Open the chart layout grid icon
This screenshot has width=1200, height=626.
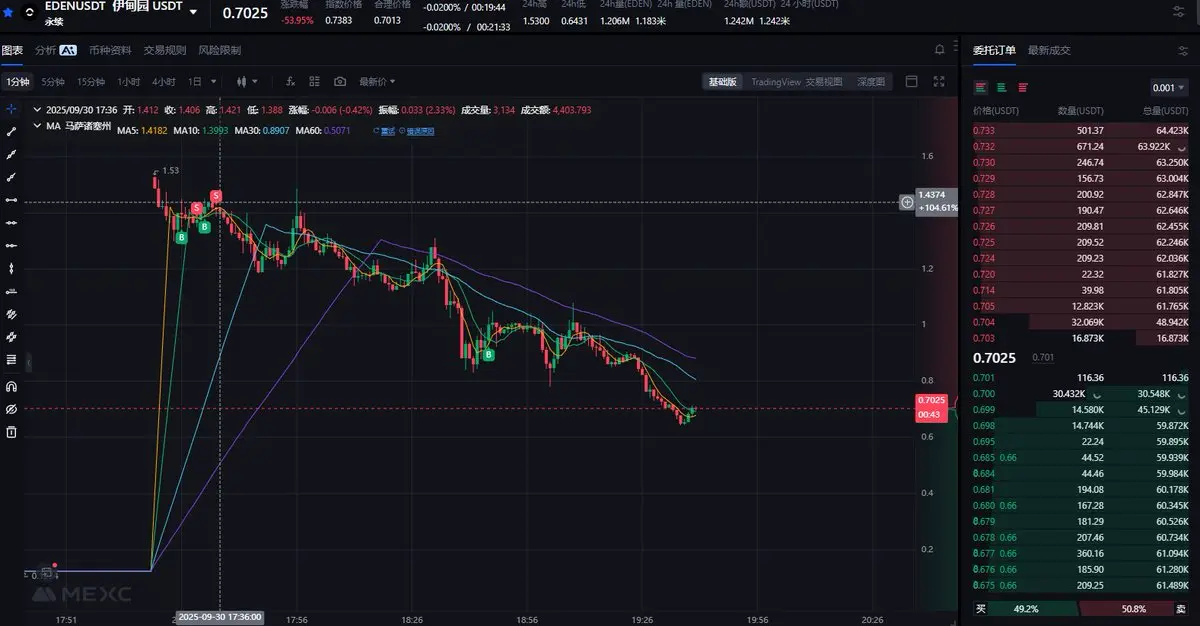316,82
